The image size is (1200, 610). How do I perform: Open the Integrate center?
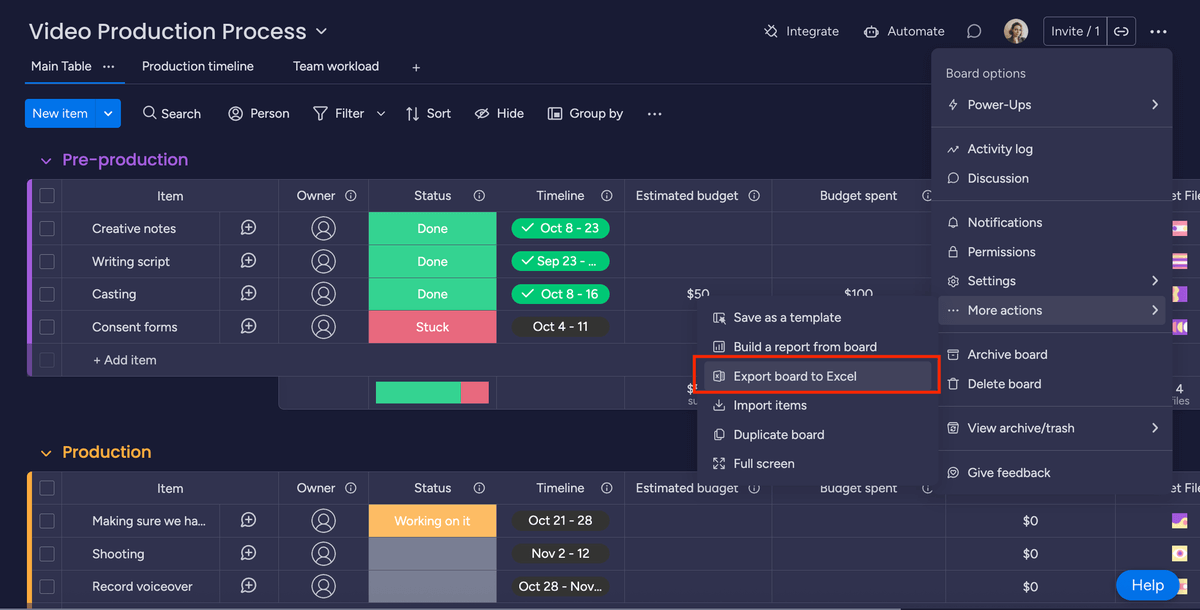[801, 31]
